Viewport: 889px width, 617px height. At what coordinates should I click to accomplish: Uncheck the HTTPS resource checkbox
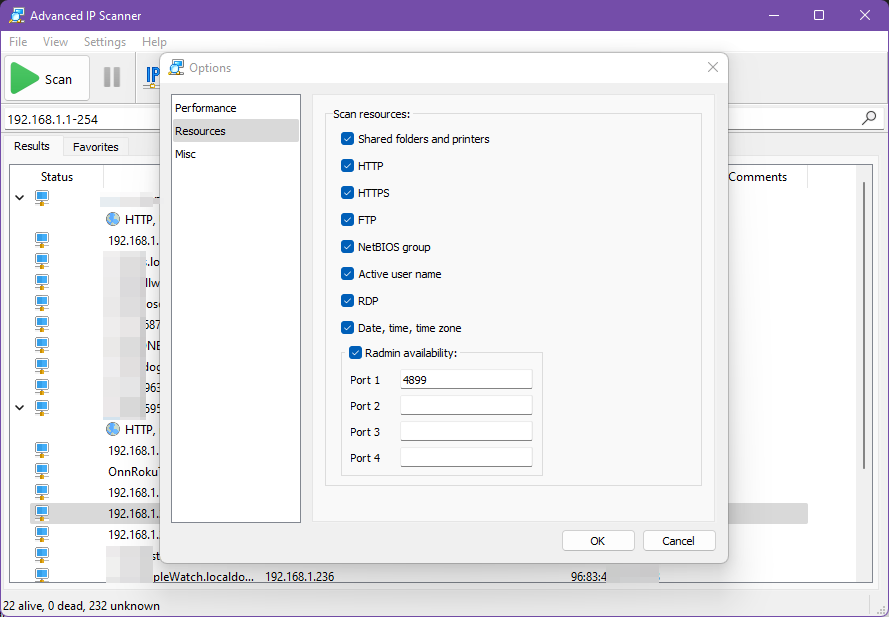tap(348, 193)
